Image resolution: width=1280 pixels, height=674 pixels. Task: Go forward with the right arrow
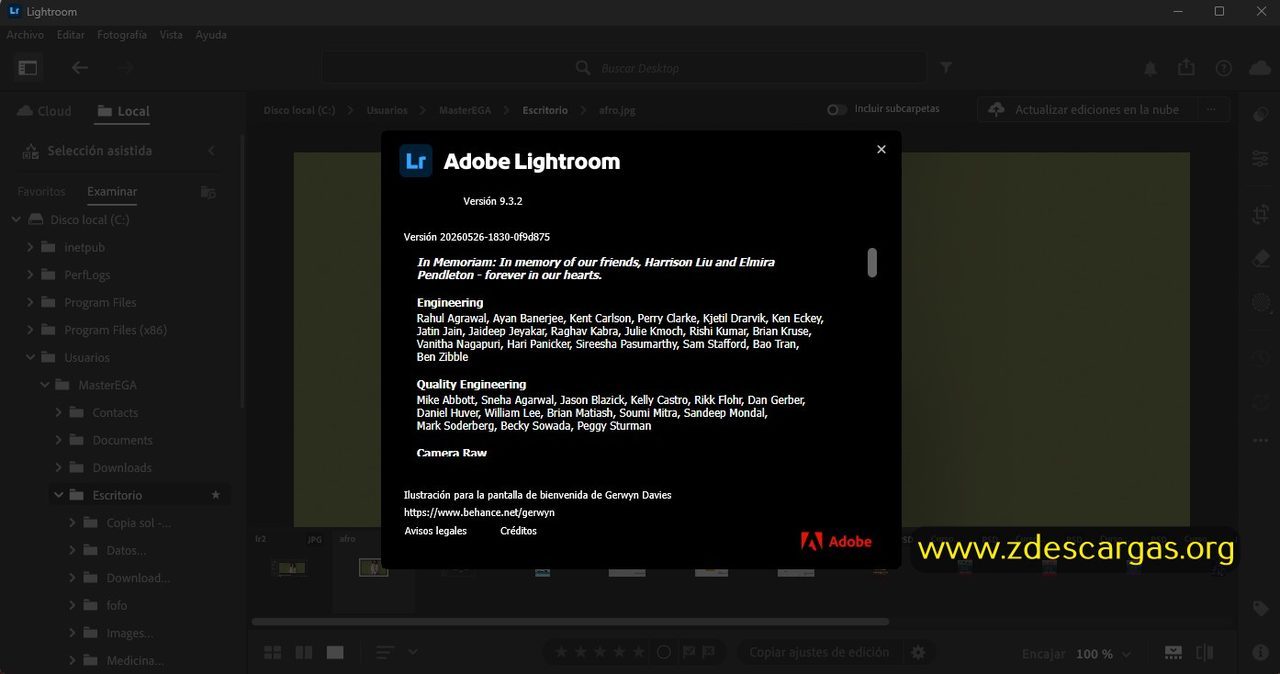125,68
